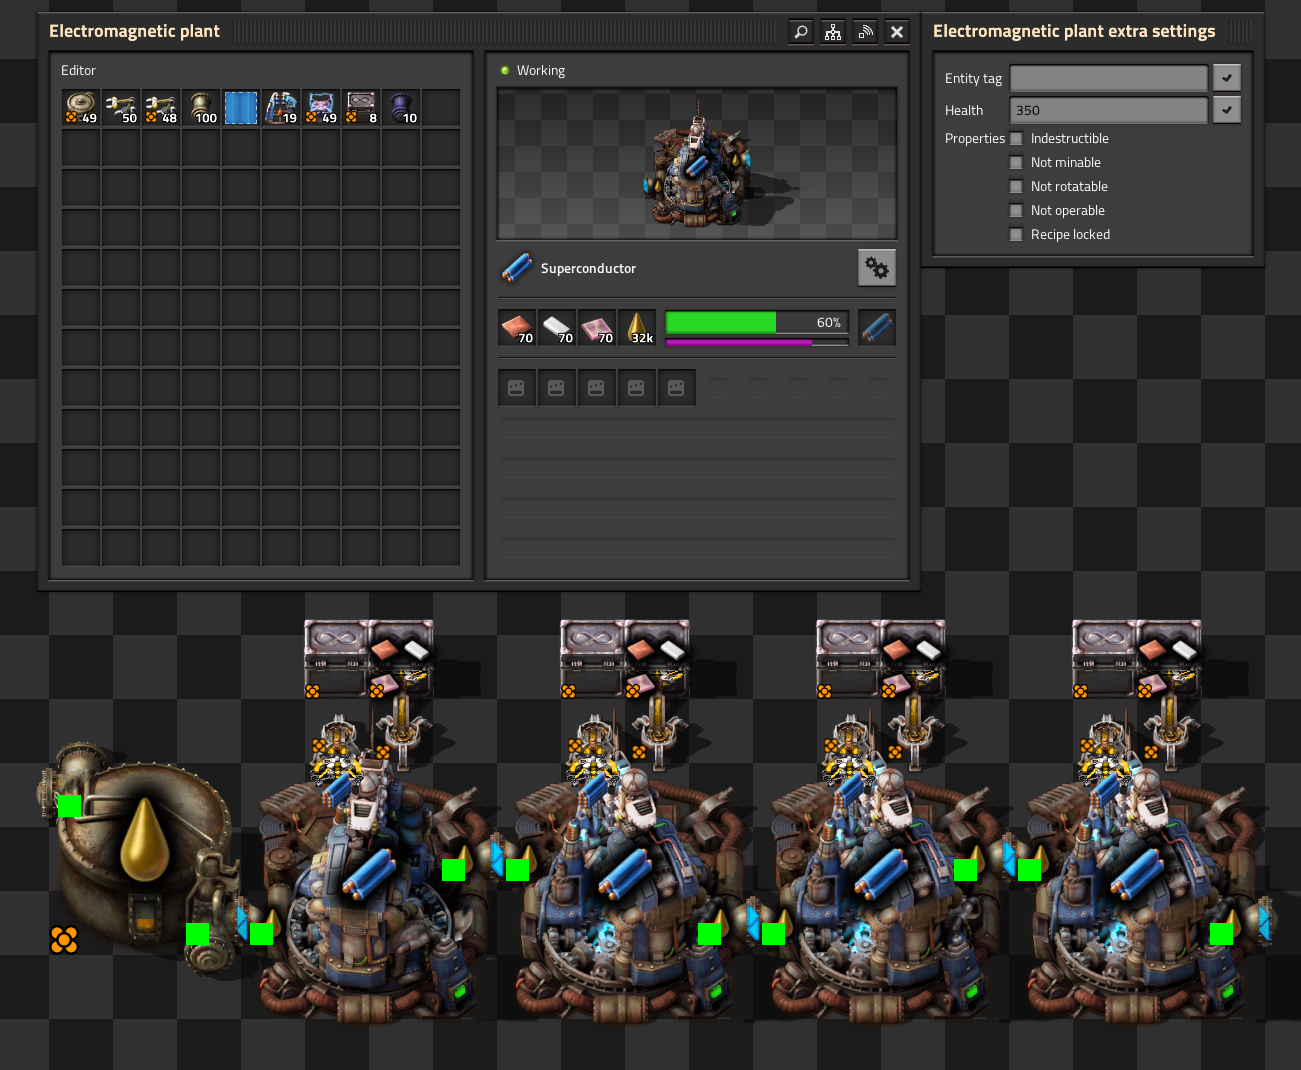Check the Not minable option
The image size is (1301, 1070).
(1016, 163)
